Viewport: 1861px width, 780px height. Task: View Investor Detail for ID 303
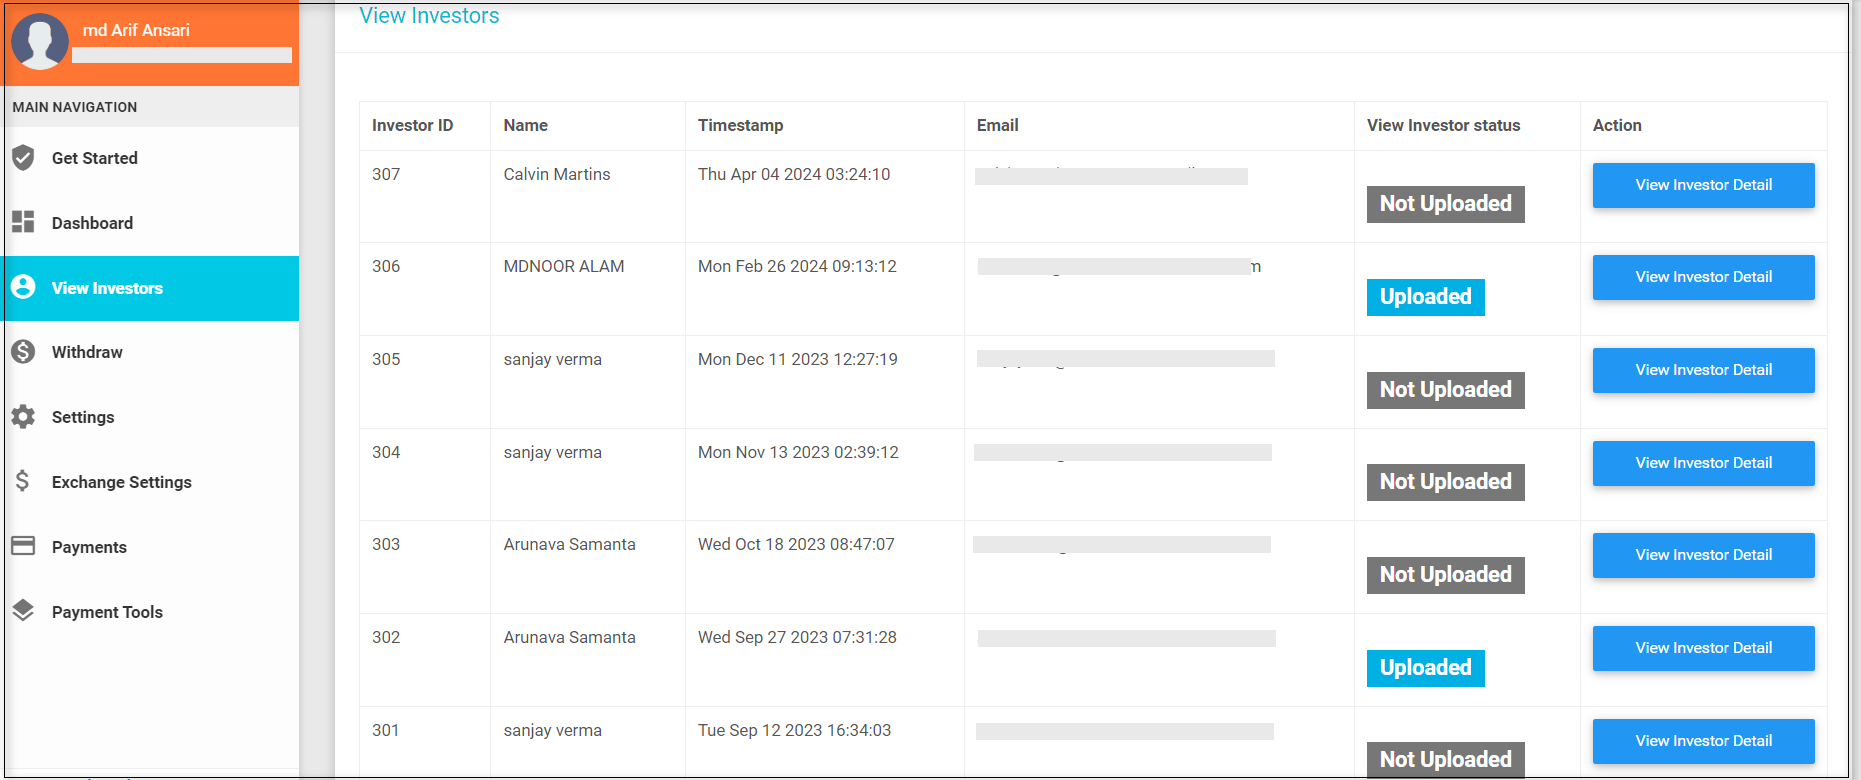[x=1703, y=555]
